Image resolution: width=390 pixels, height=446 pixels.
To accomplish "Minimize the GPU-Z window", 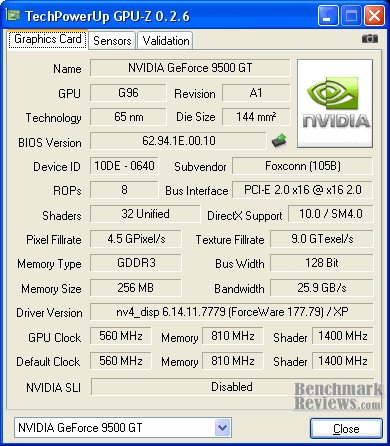I will pos(328,15).
